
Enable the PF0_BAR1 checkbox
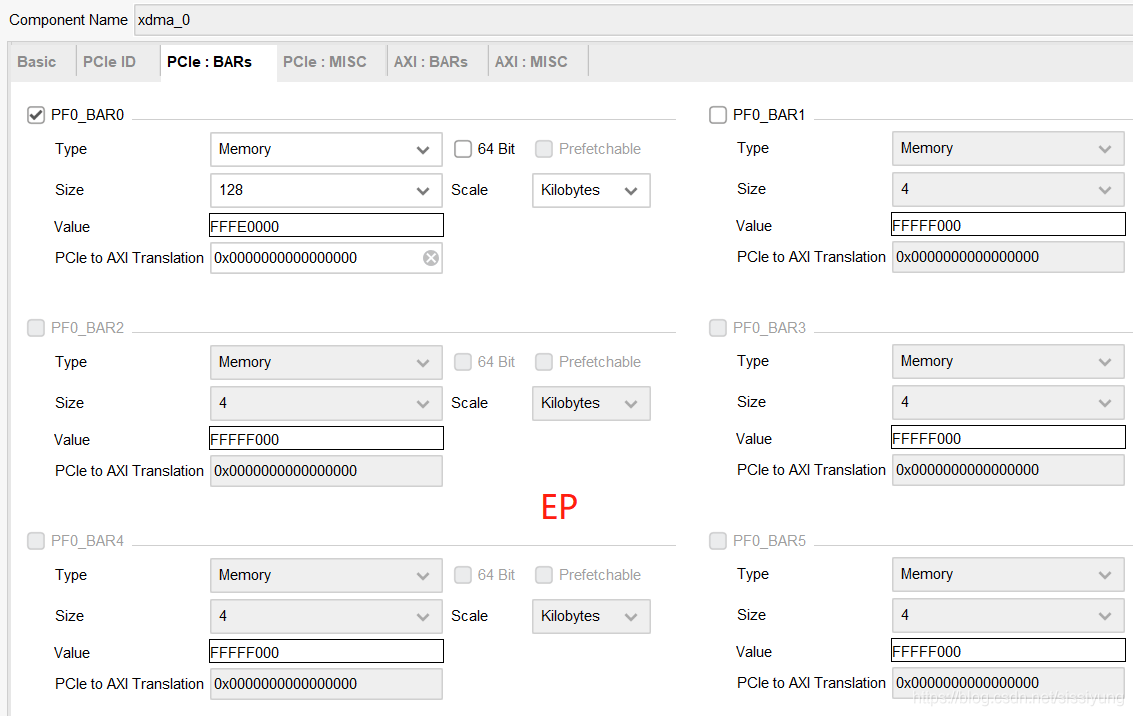(x=718, y=115)
